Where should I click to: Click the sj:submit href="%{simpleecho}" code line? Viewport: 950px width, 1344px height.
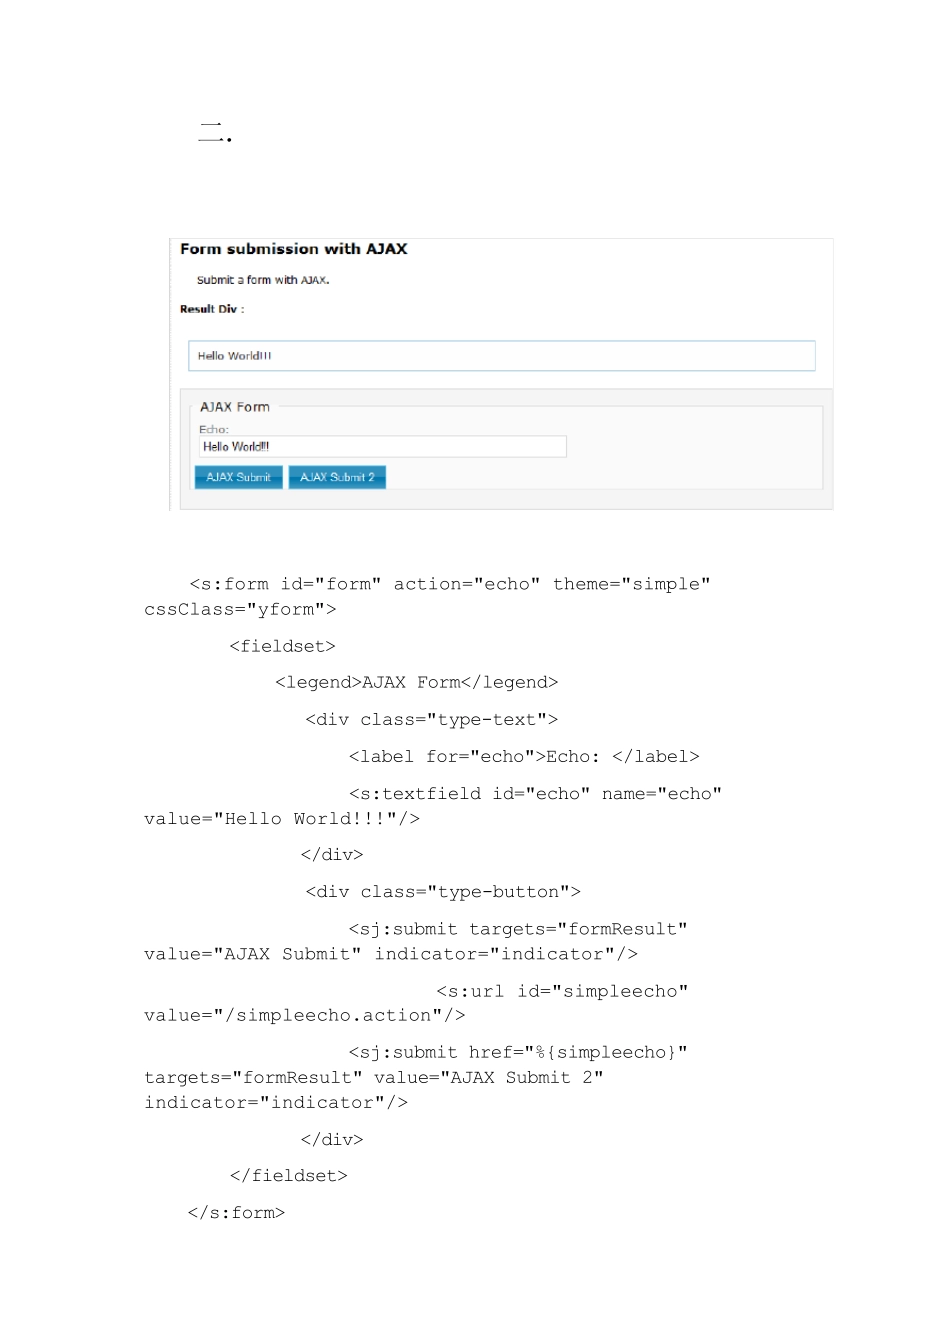pyautogui.click(x=517, y=1052)
